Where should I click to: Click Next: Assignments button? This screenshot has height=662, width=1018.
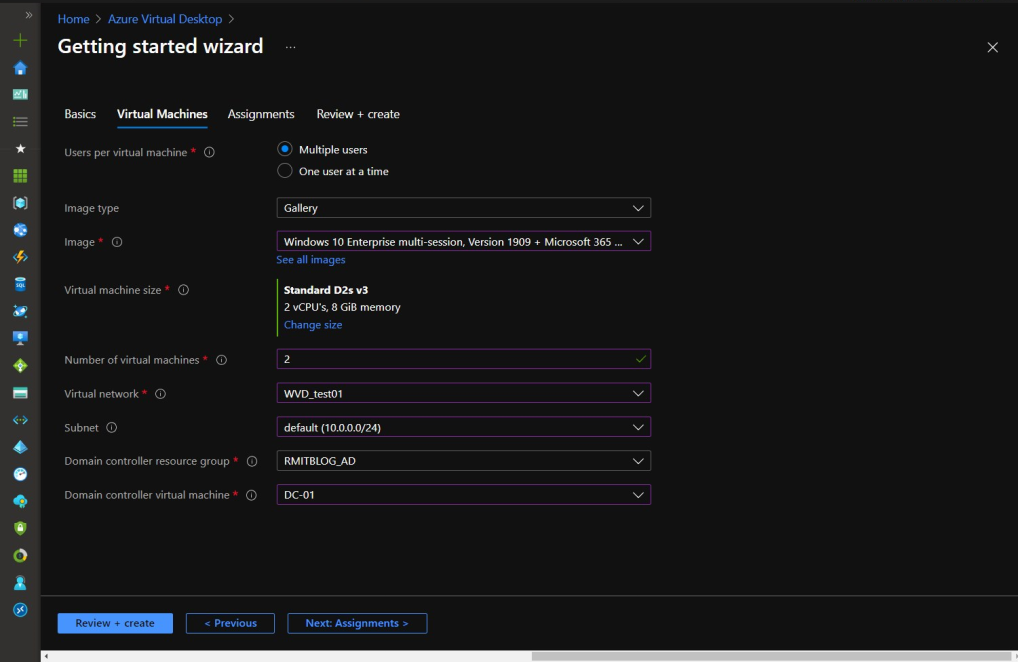pos(357,623)
